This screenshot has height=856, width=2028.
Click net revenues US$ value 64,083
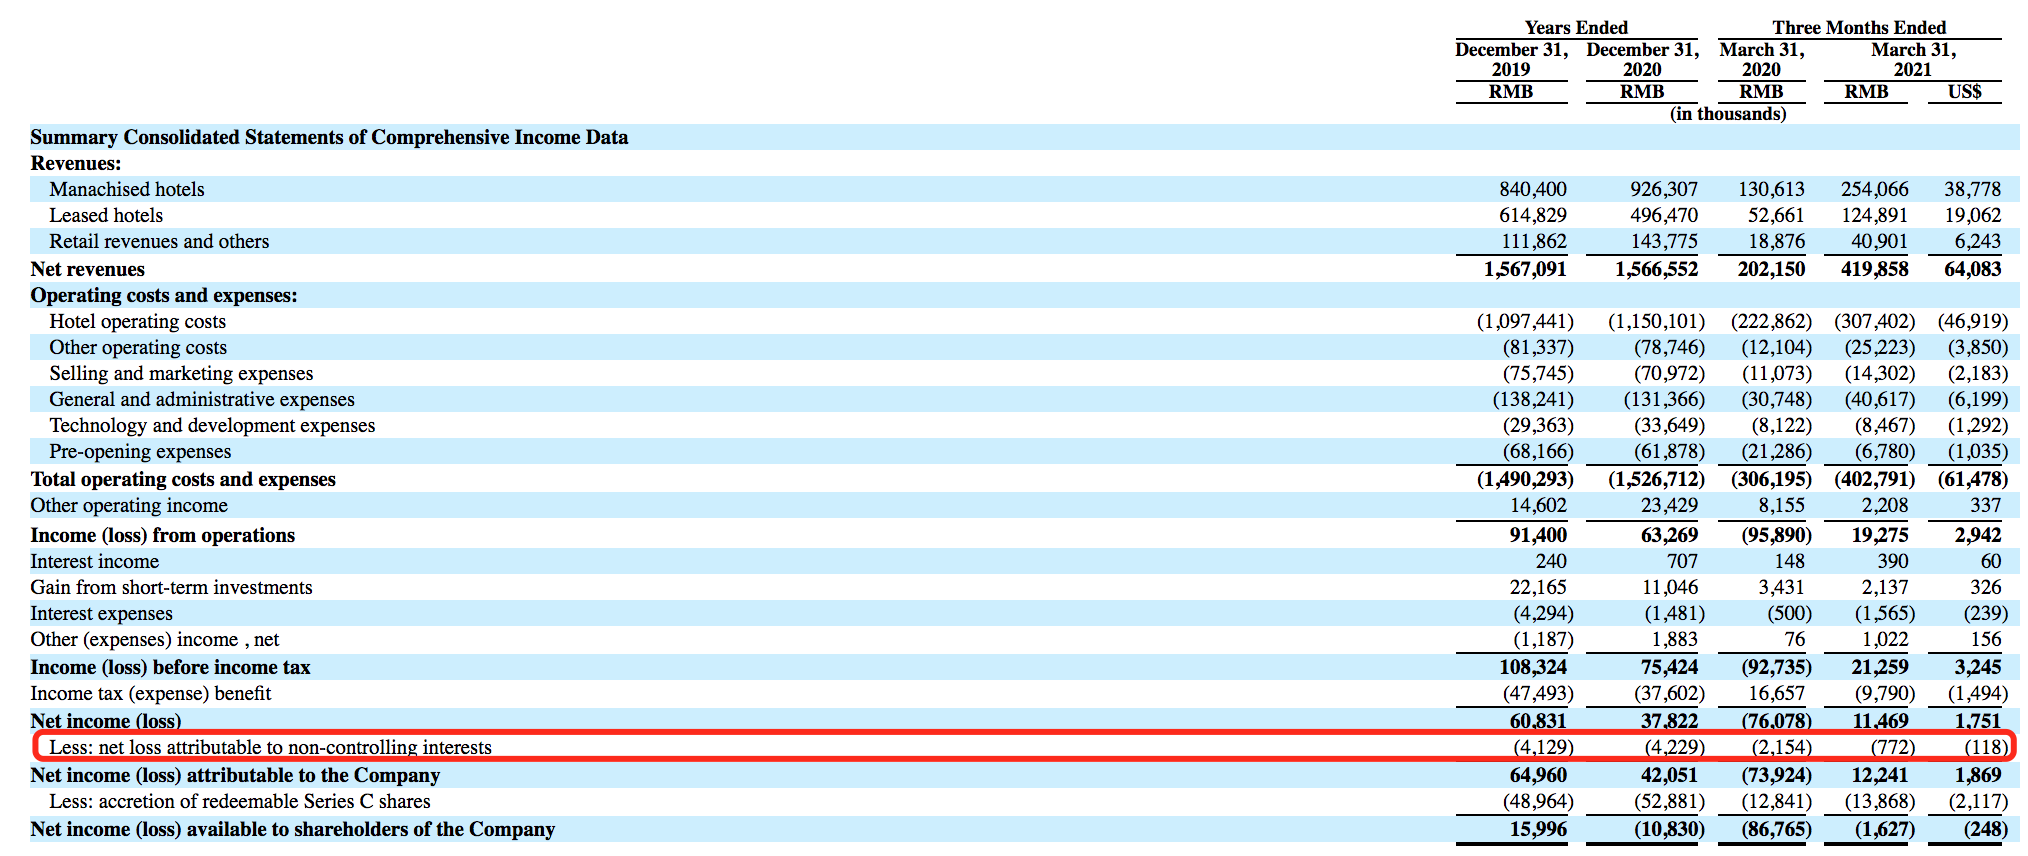[1972, 269]
